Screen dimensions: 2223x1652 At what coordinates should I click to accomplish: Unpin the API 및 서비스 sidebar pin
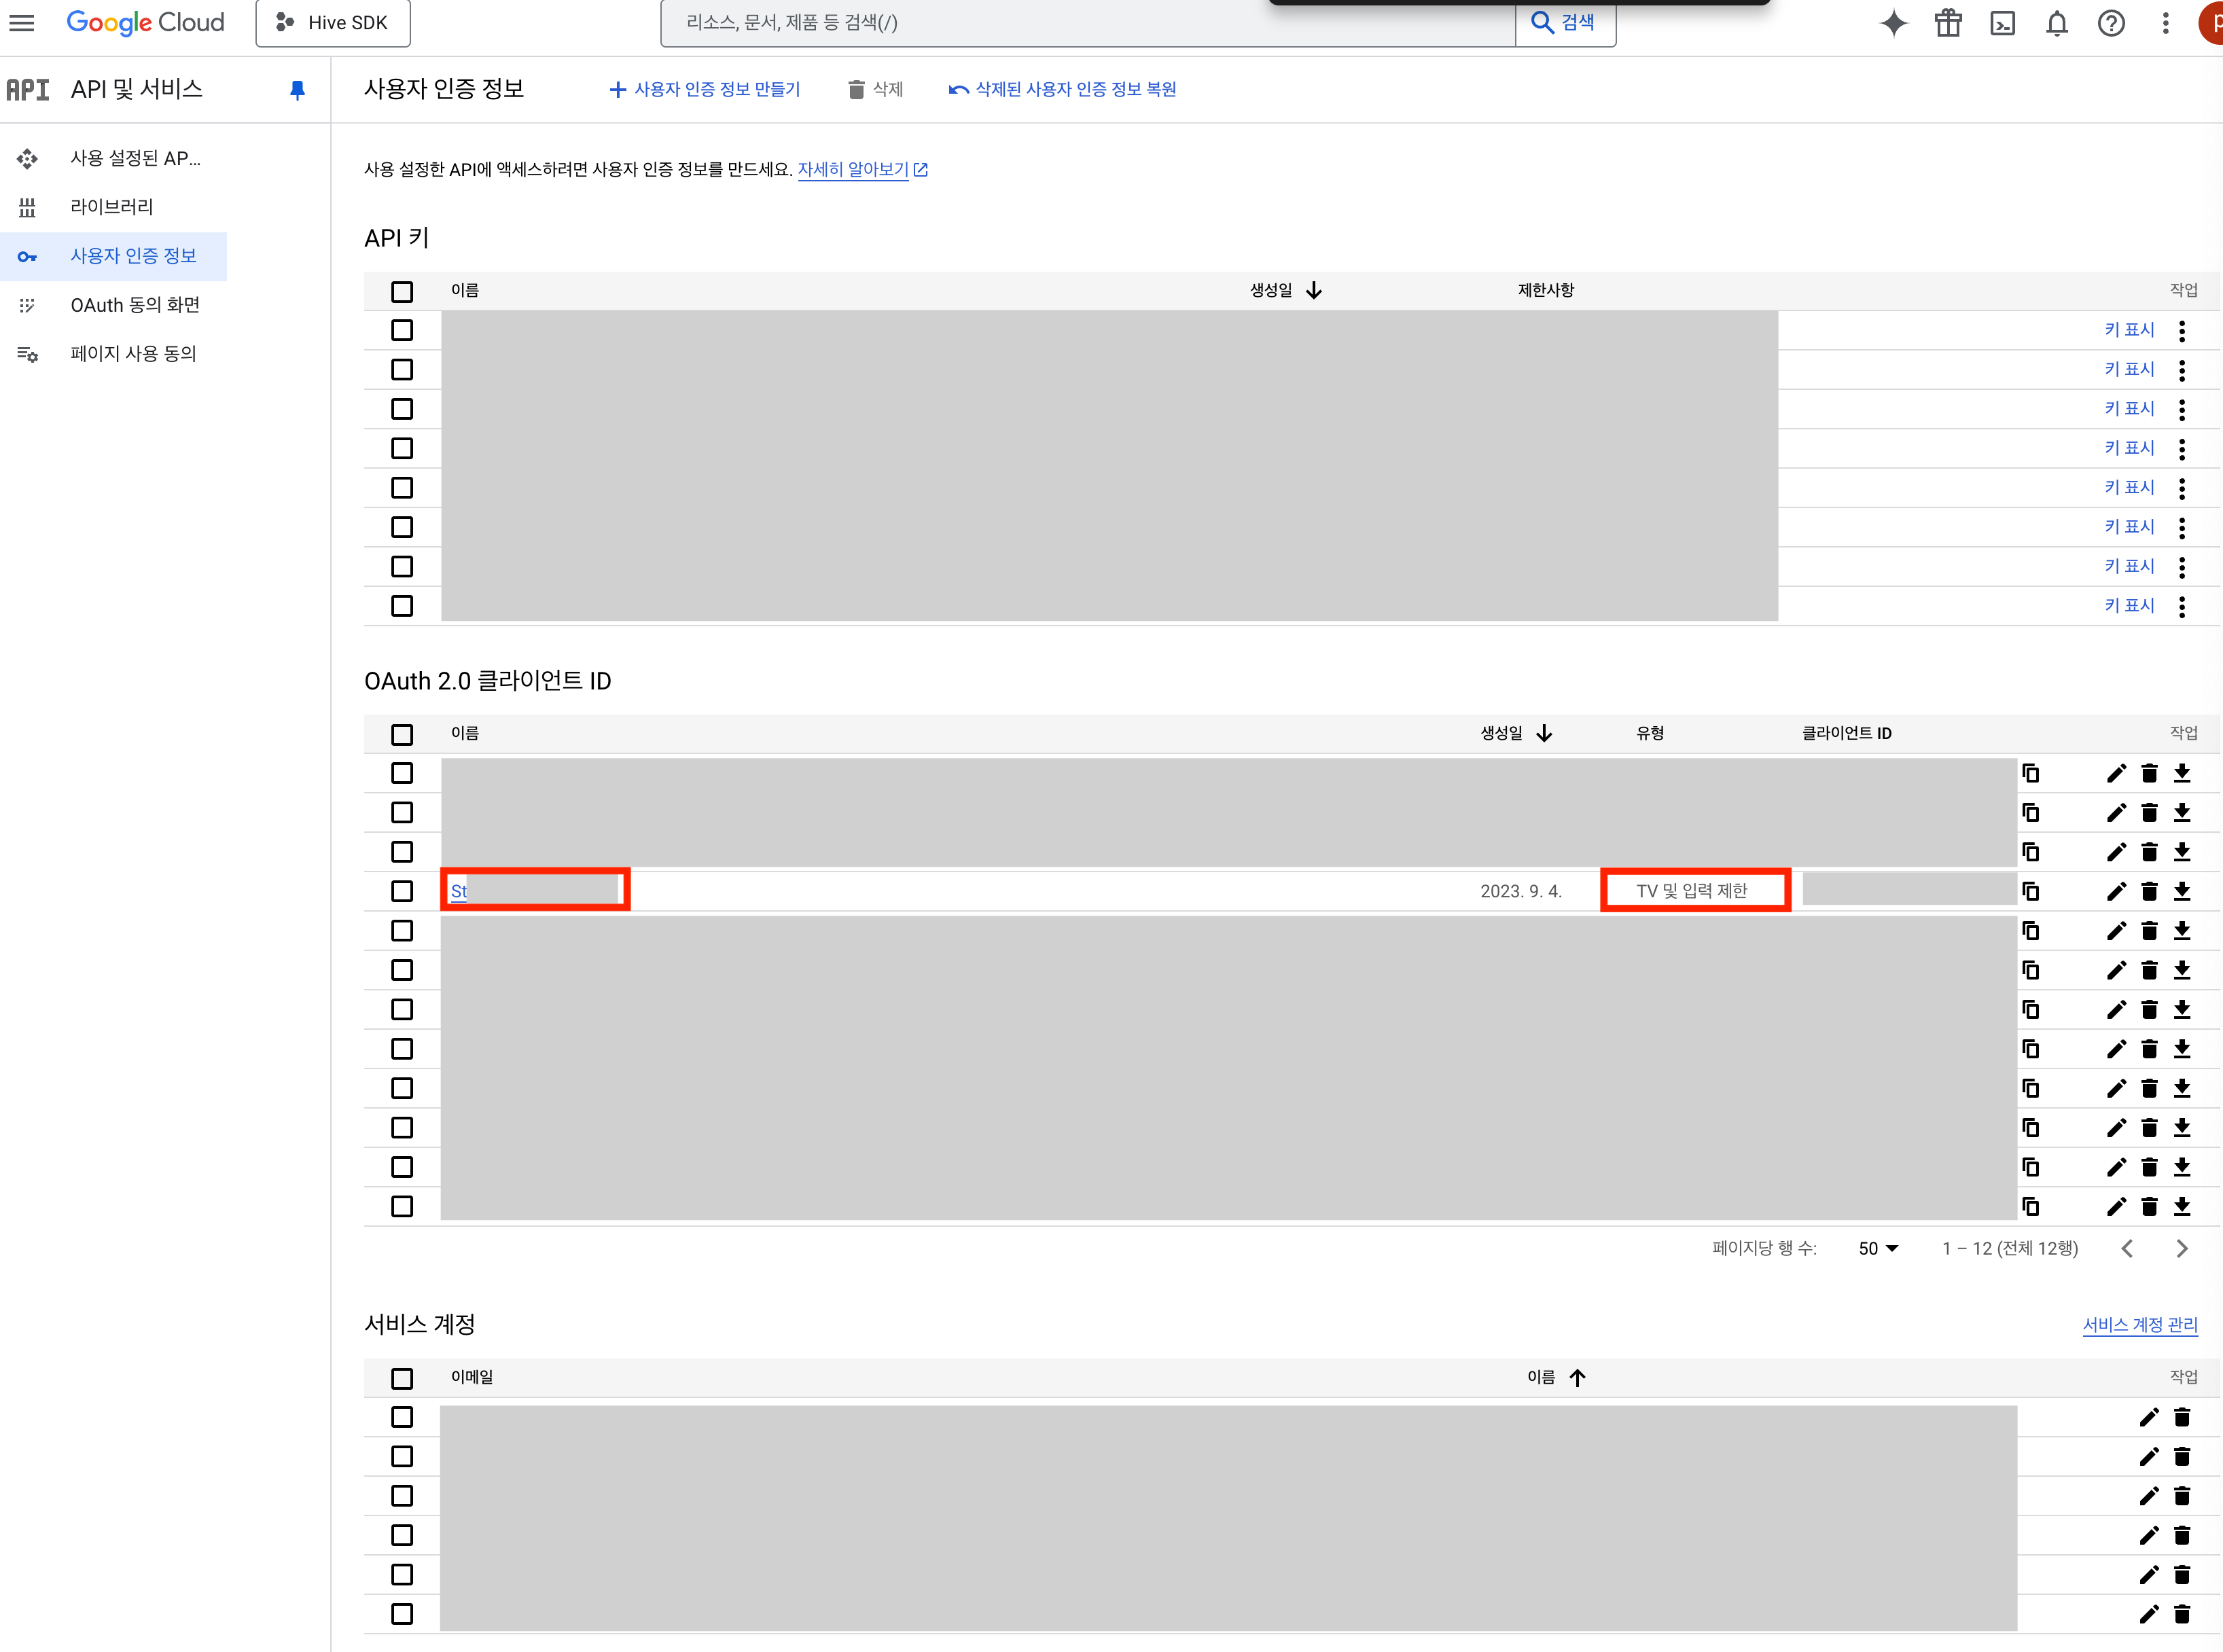click(x=297, y=90)
